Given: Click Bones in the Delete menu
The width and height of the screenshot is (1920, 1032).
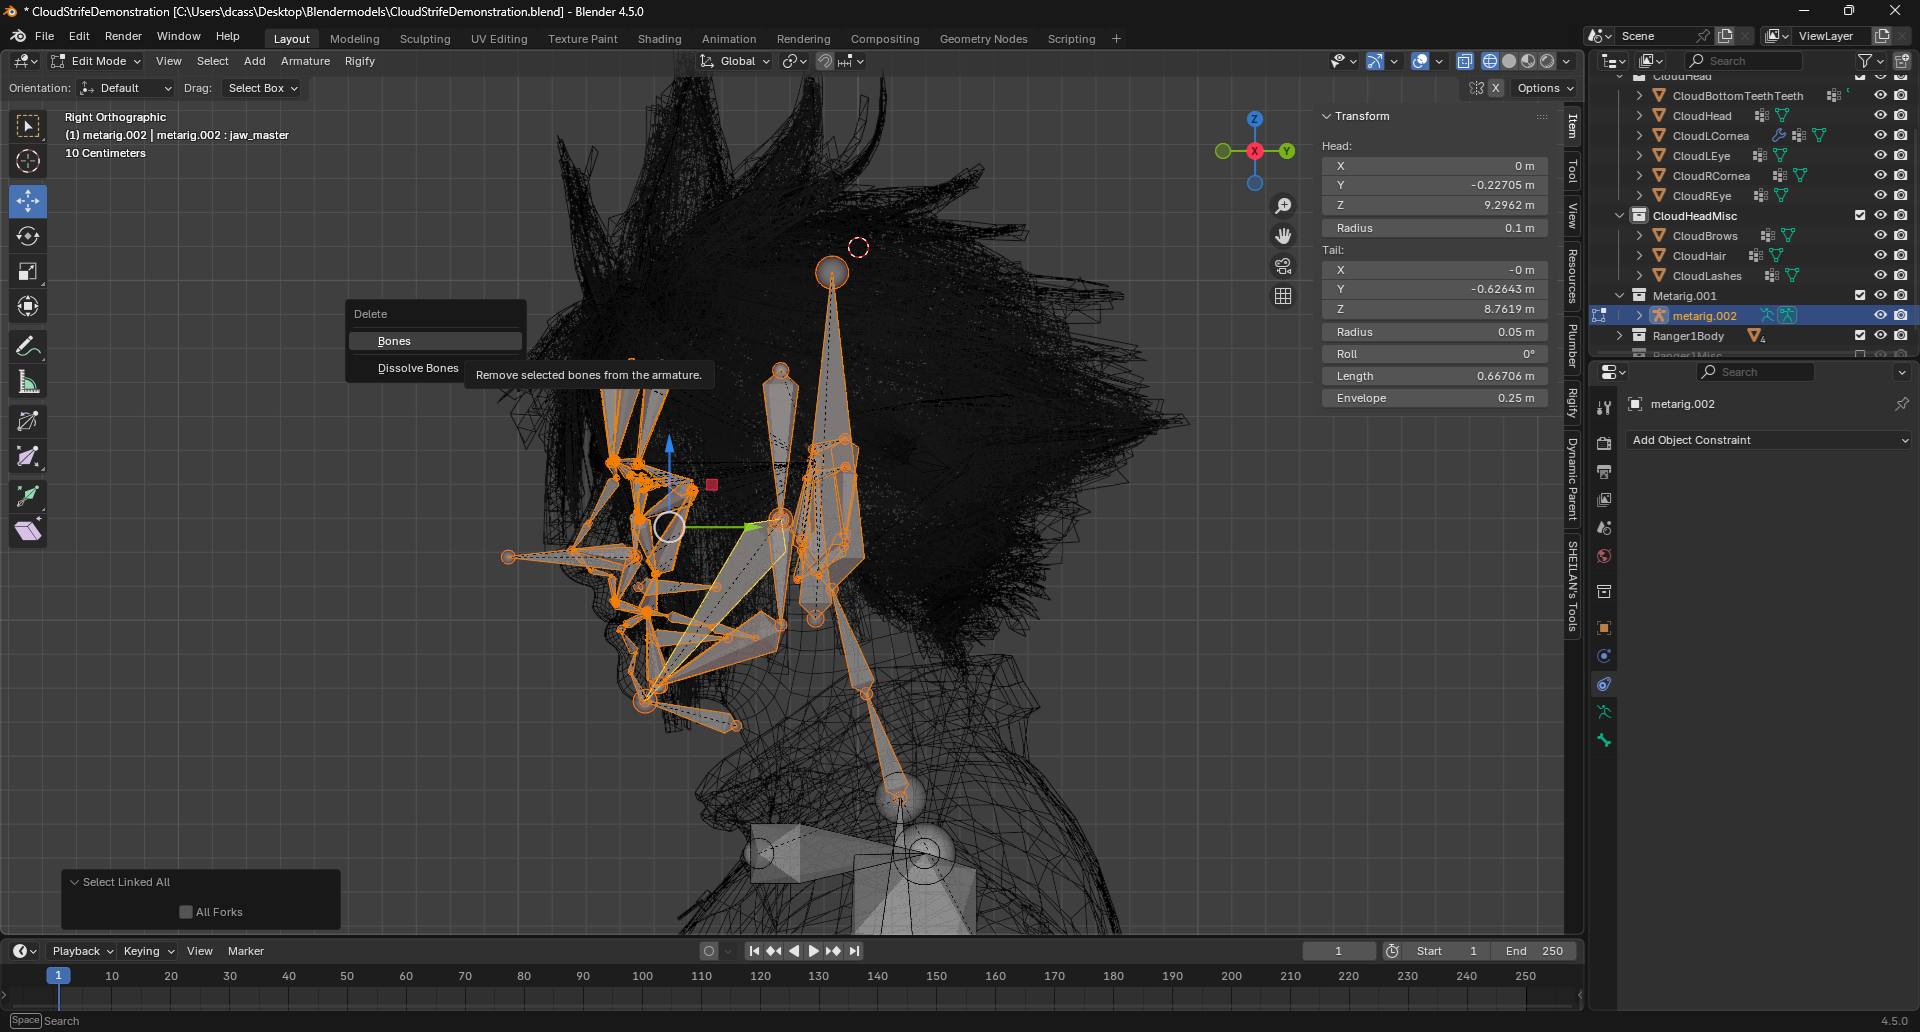Looking at the screenshot, I should pos(435,341).
